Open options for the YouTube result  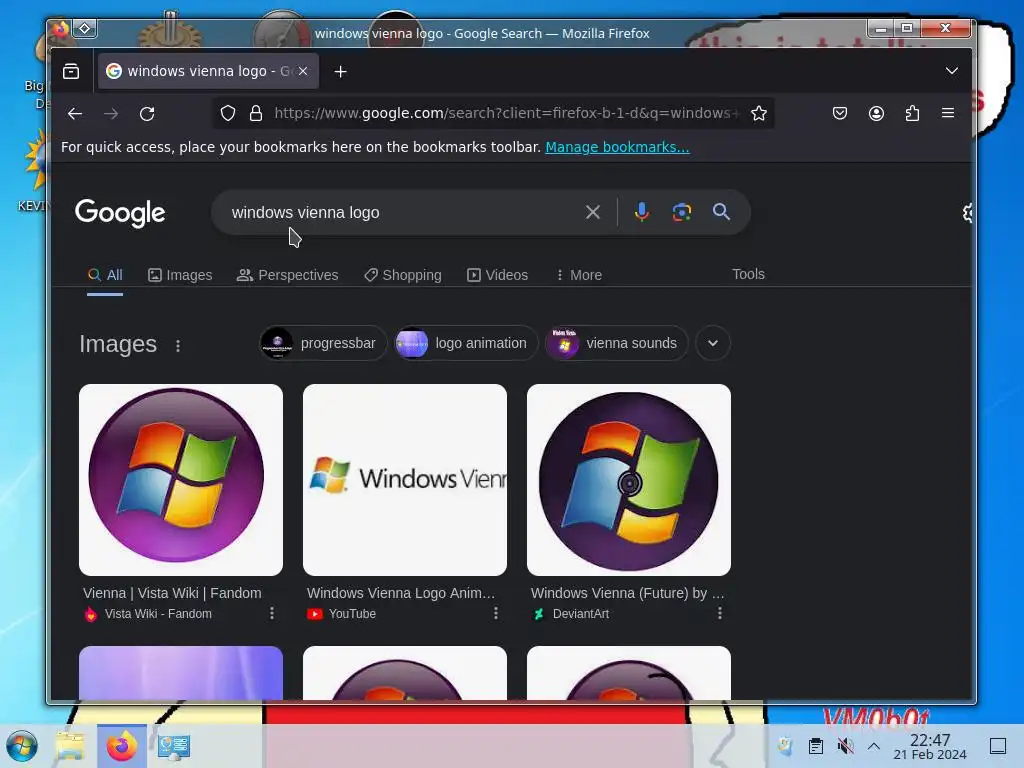(496, 613)
